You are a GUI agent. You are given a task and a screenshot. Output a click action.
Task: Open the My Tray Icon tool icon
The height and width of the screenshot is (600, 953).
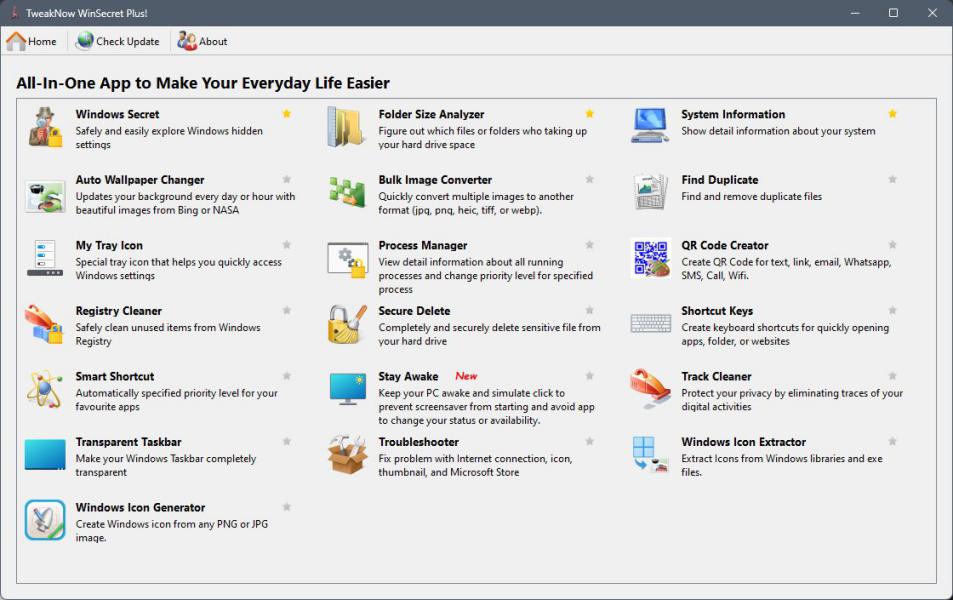tap(45, 258)
